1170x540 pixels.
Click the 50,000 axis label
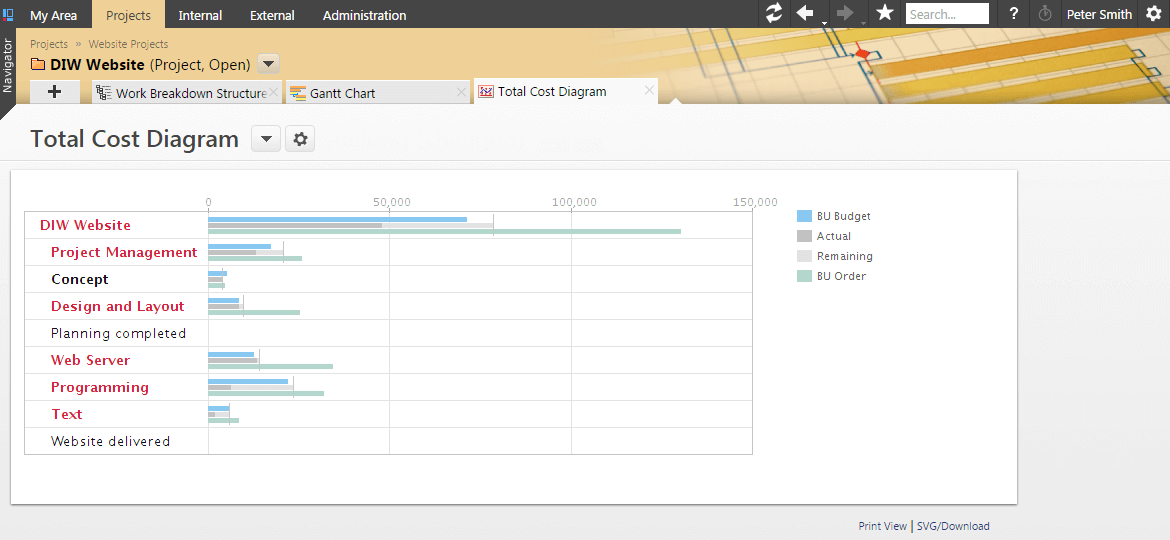392,202
